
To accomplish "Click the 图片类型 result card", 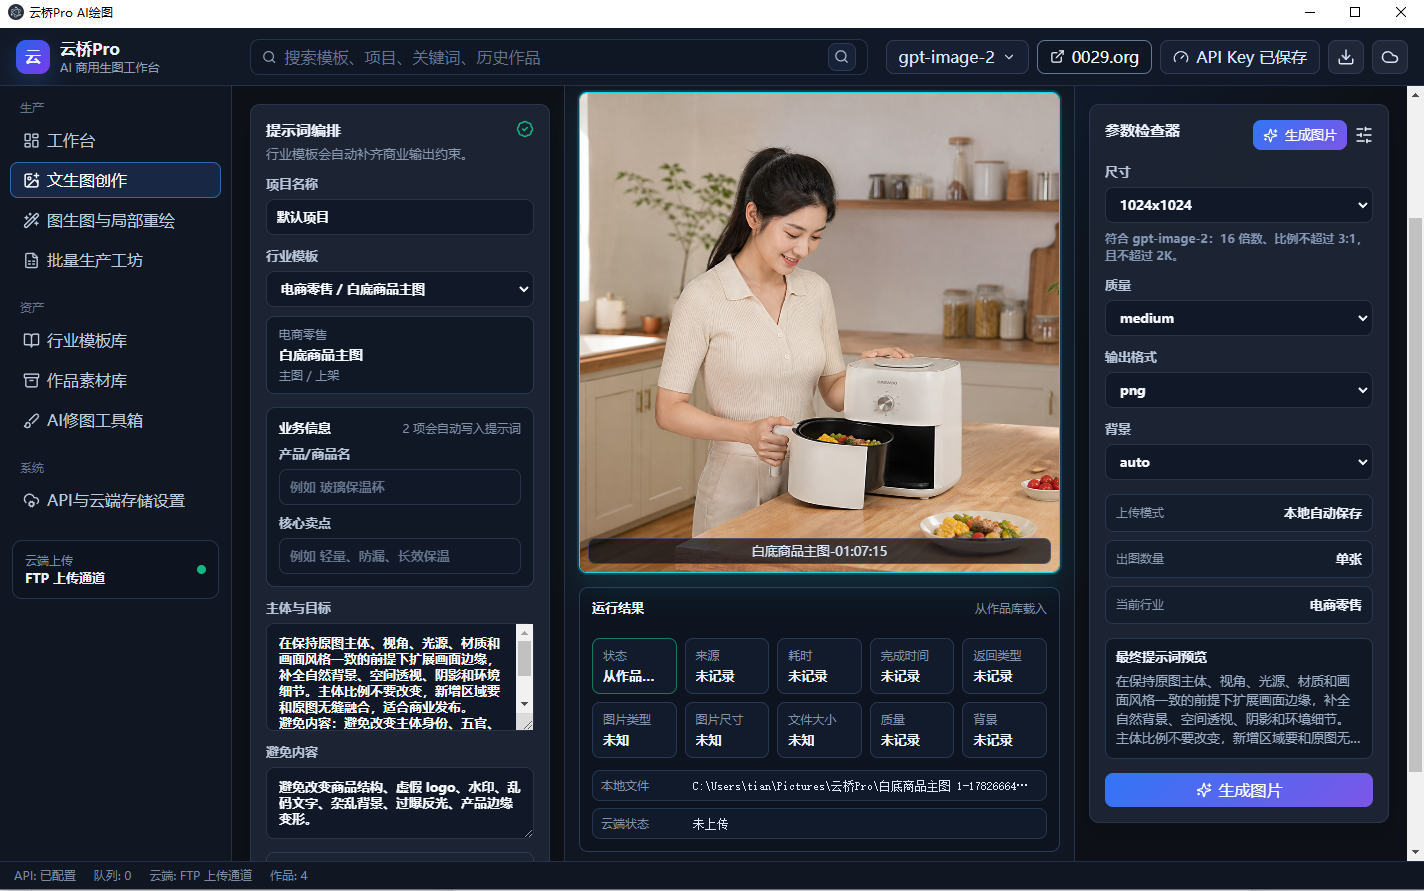I will click(x=634, y=730).
